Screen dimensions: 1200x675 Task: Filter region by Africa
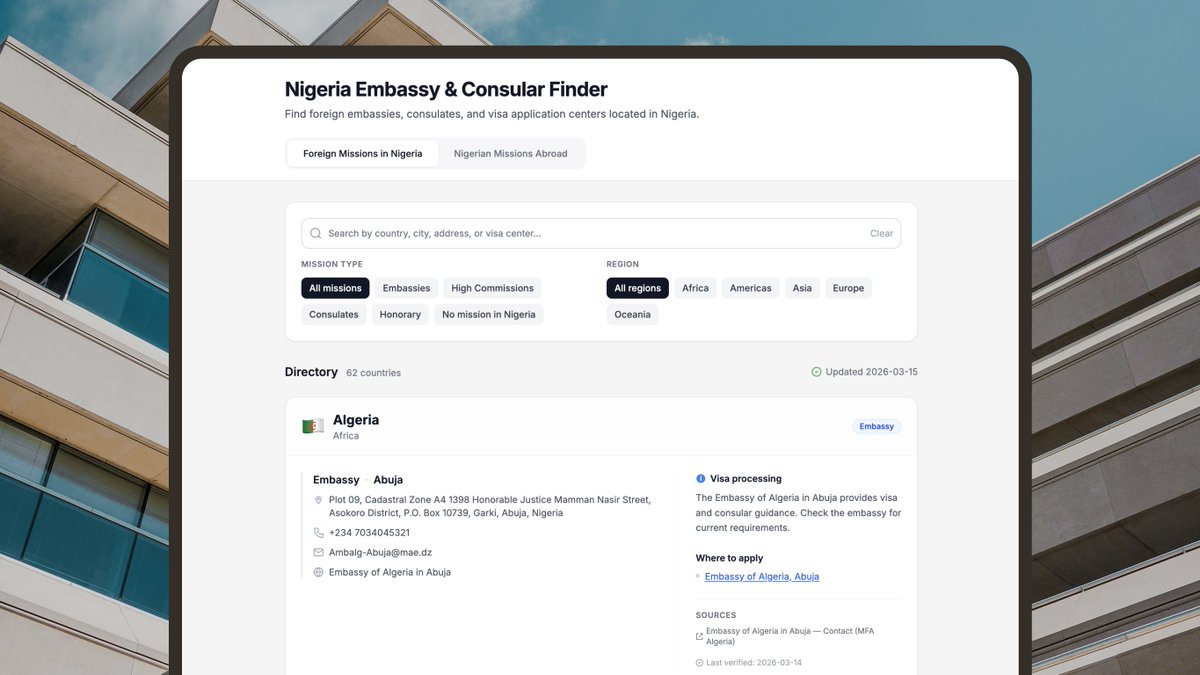click(x=695, y=288)
